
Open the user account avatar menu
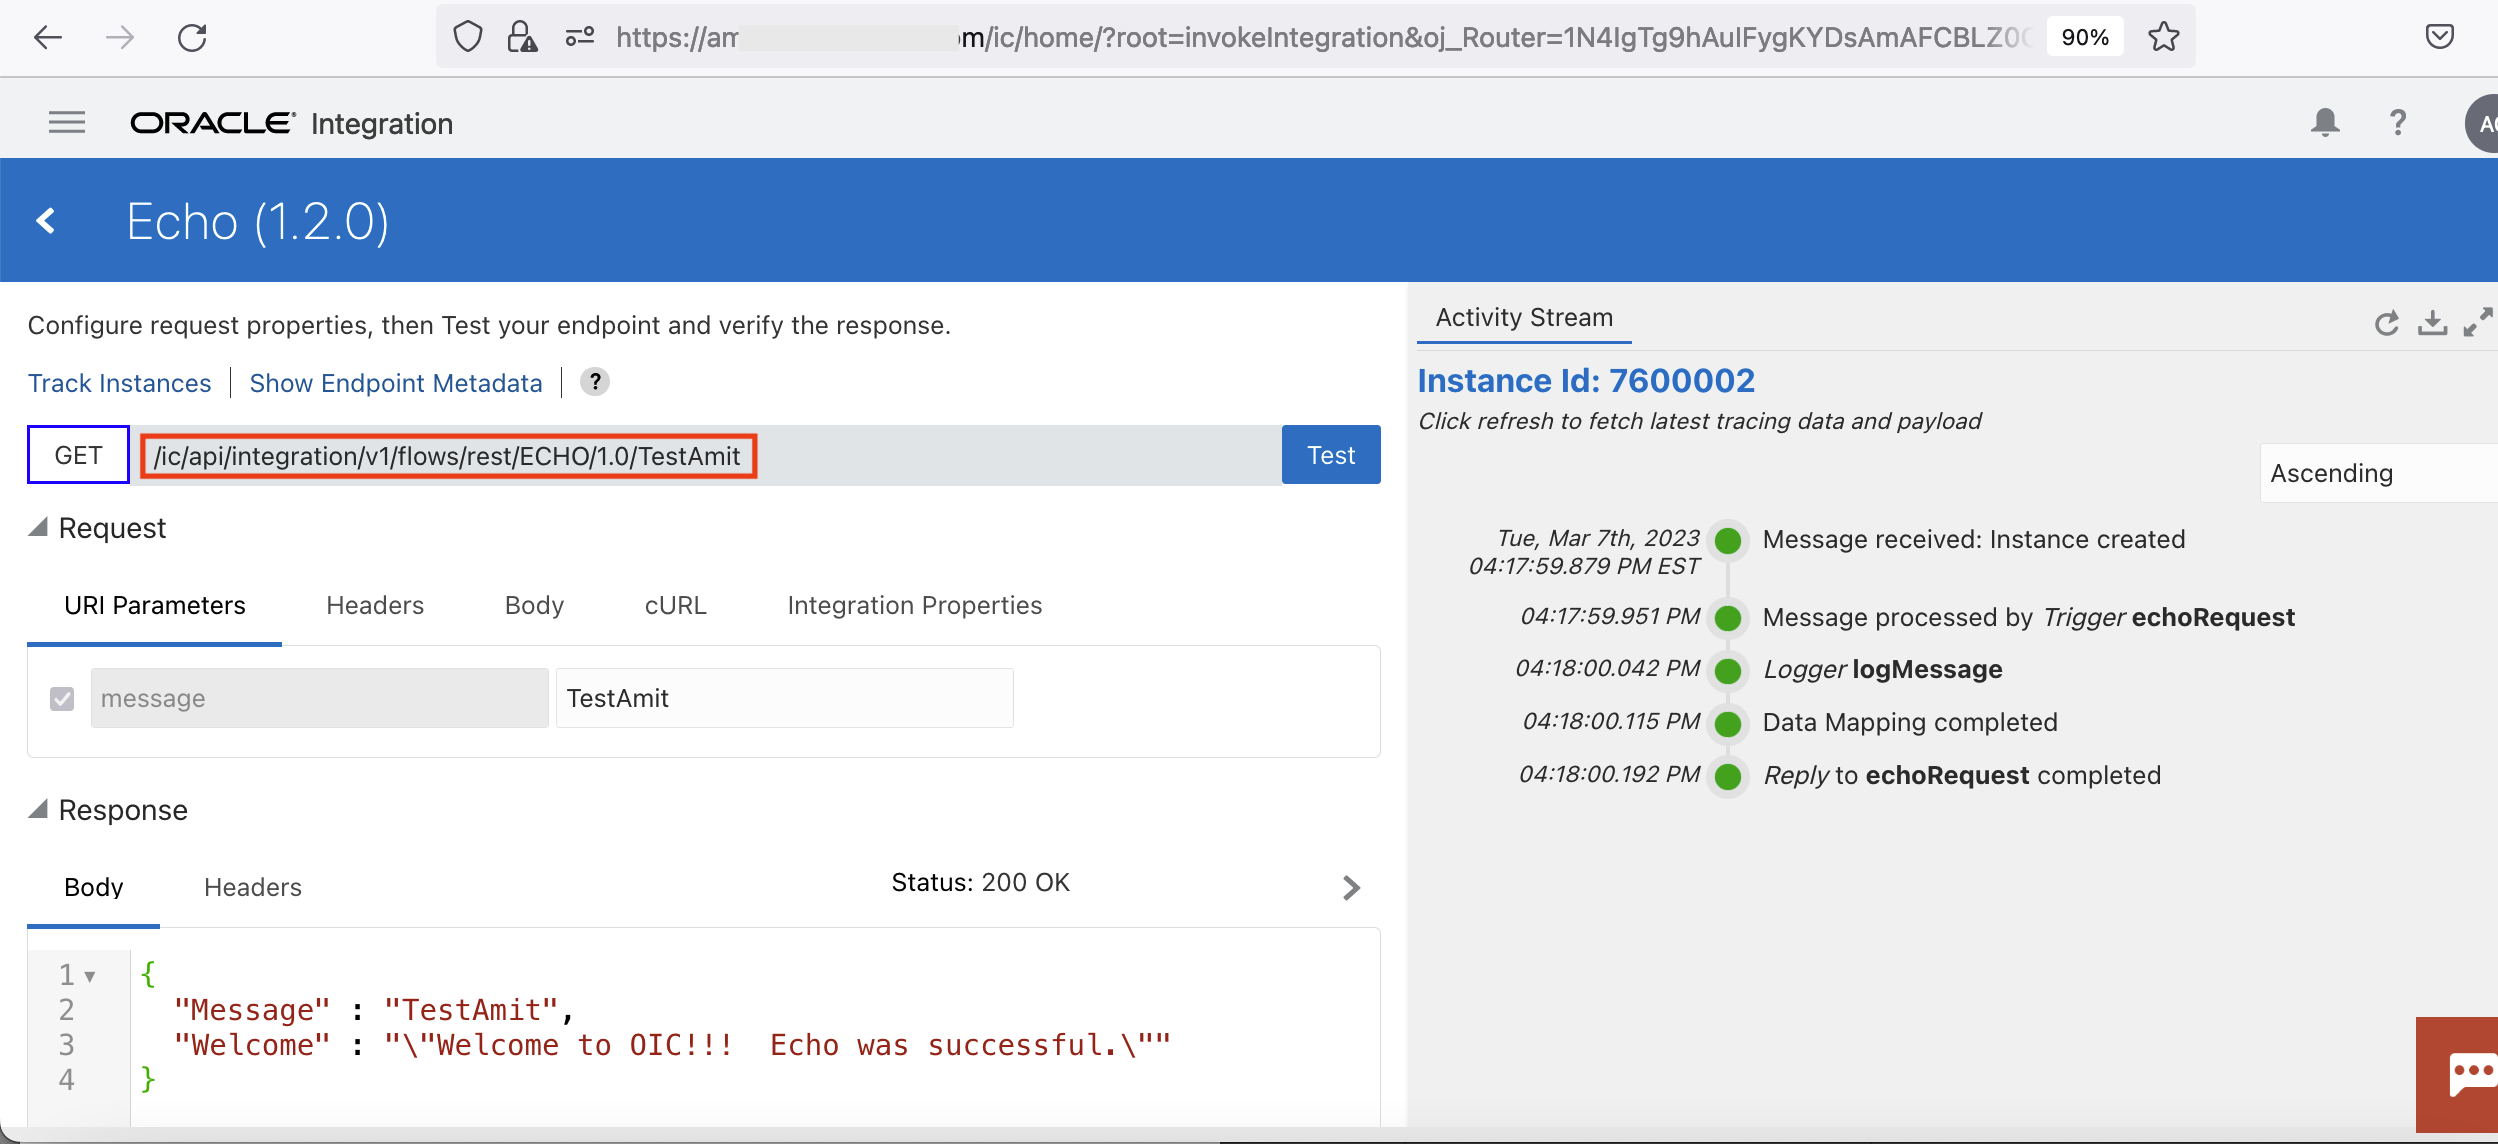(x=2487, y=122)
